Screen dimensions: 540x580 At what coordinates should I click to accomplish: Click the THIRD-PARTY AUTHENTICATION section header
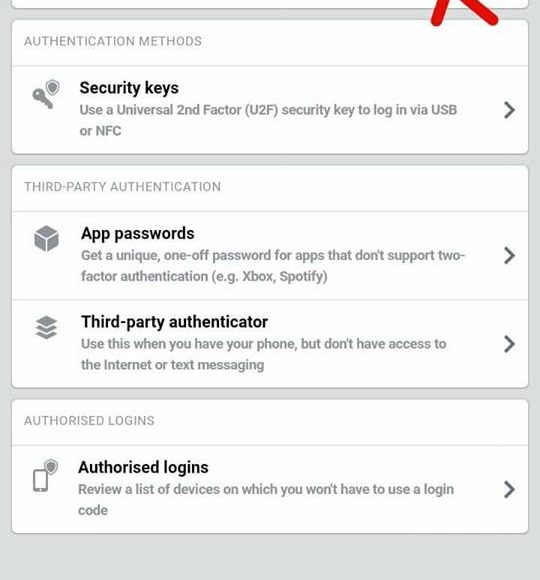(122, 187)
